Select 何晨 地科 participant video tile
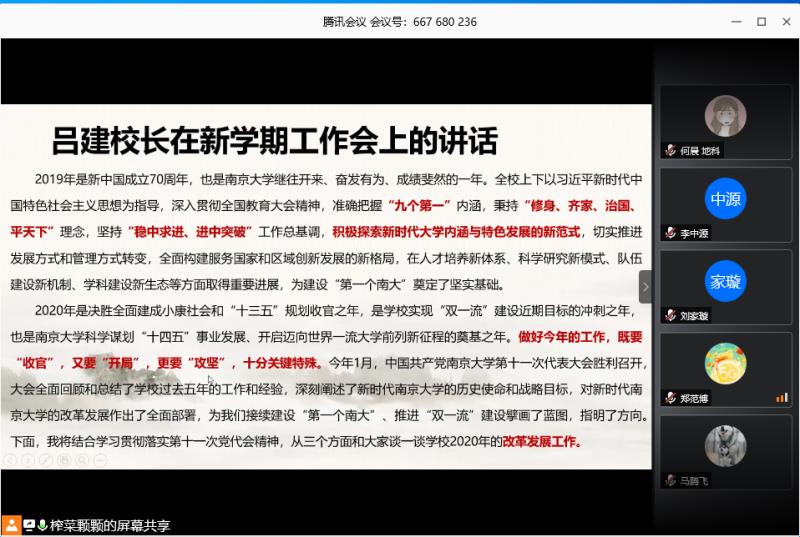Image resolution: width=800 pixels, height=537 pixels. (x=725, y=121)
